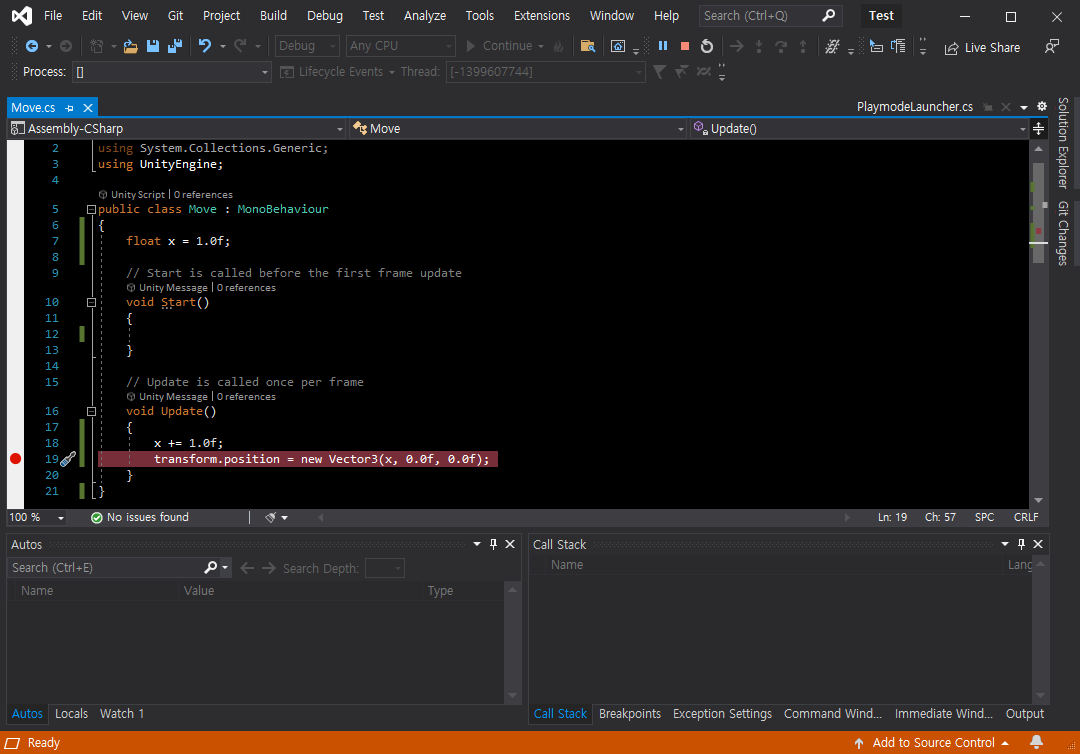Click the Thread filter funnel icon
The height and width of the screenshot is (754, 1080).
[660, 72]
